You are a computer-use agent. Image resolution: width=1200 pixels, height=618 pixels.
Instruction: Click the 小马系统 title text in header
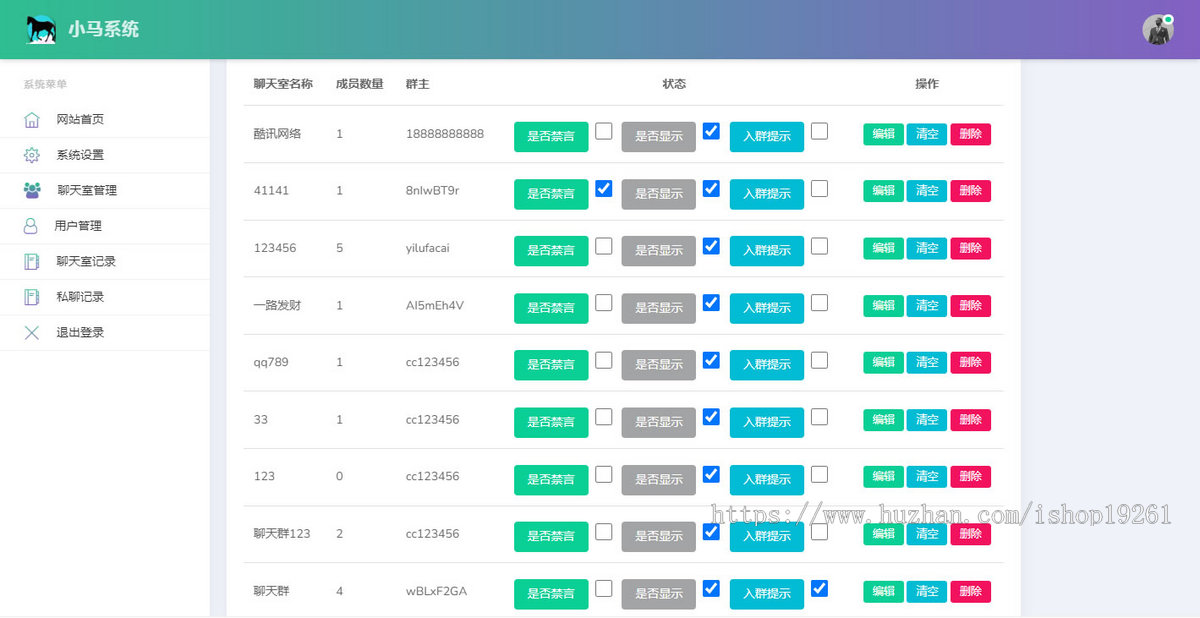(104, 30)
